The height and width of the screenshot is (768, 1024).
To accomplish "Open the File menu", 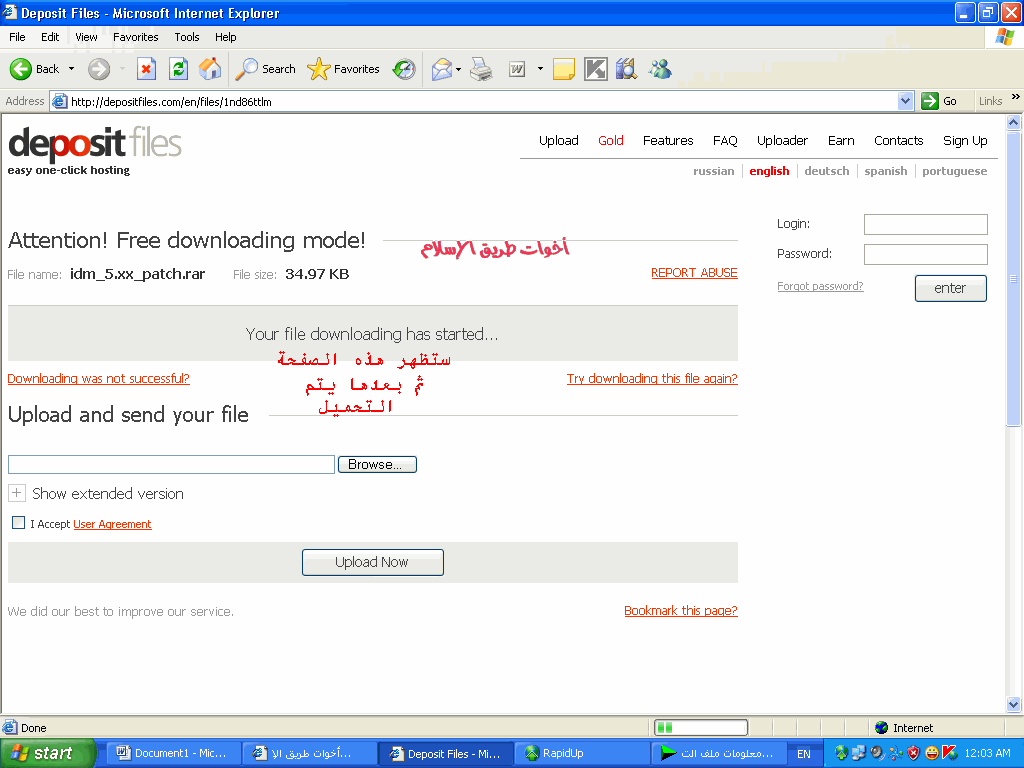I will (17, 37).
